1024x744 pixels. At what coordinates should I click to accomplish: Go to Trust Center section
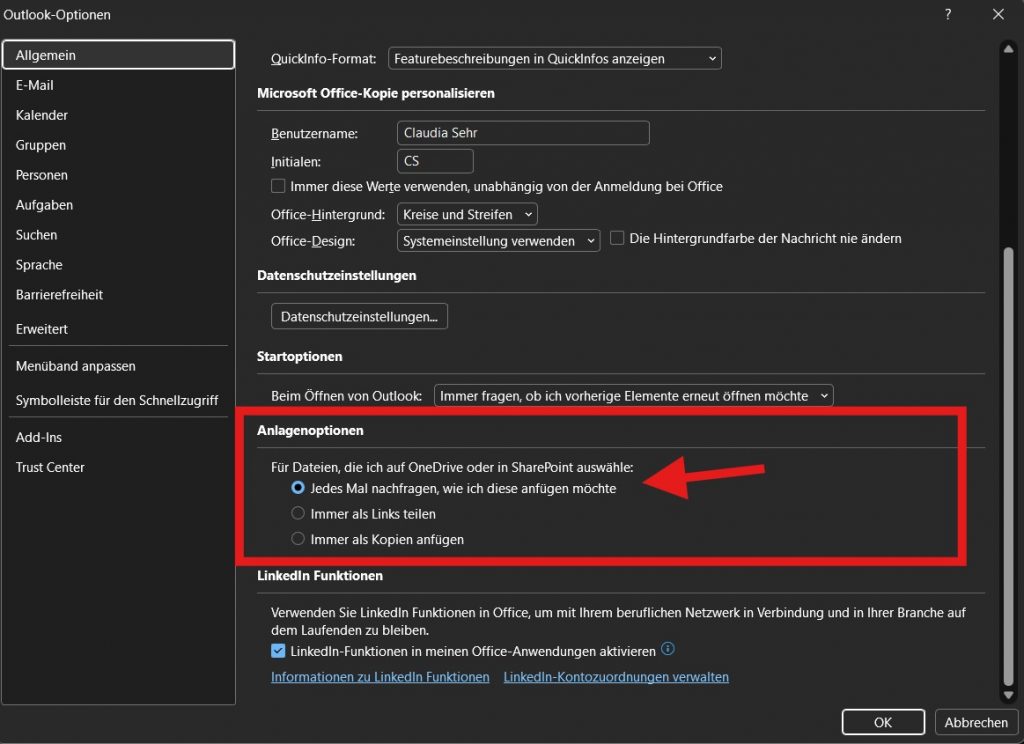(x=50, y=467)
